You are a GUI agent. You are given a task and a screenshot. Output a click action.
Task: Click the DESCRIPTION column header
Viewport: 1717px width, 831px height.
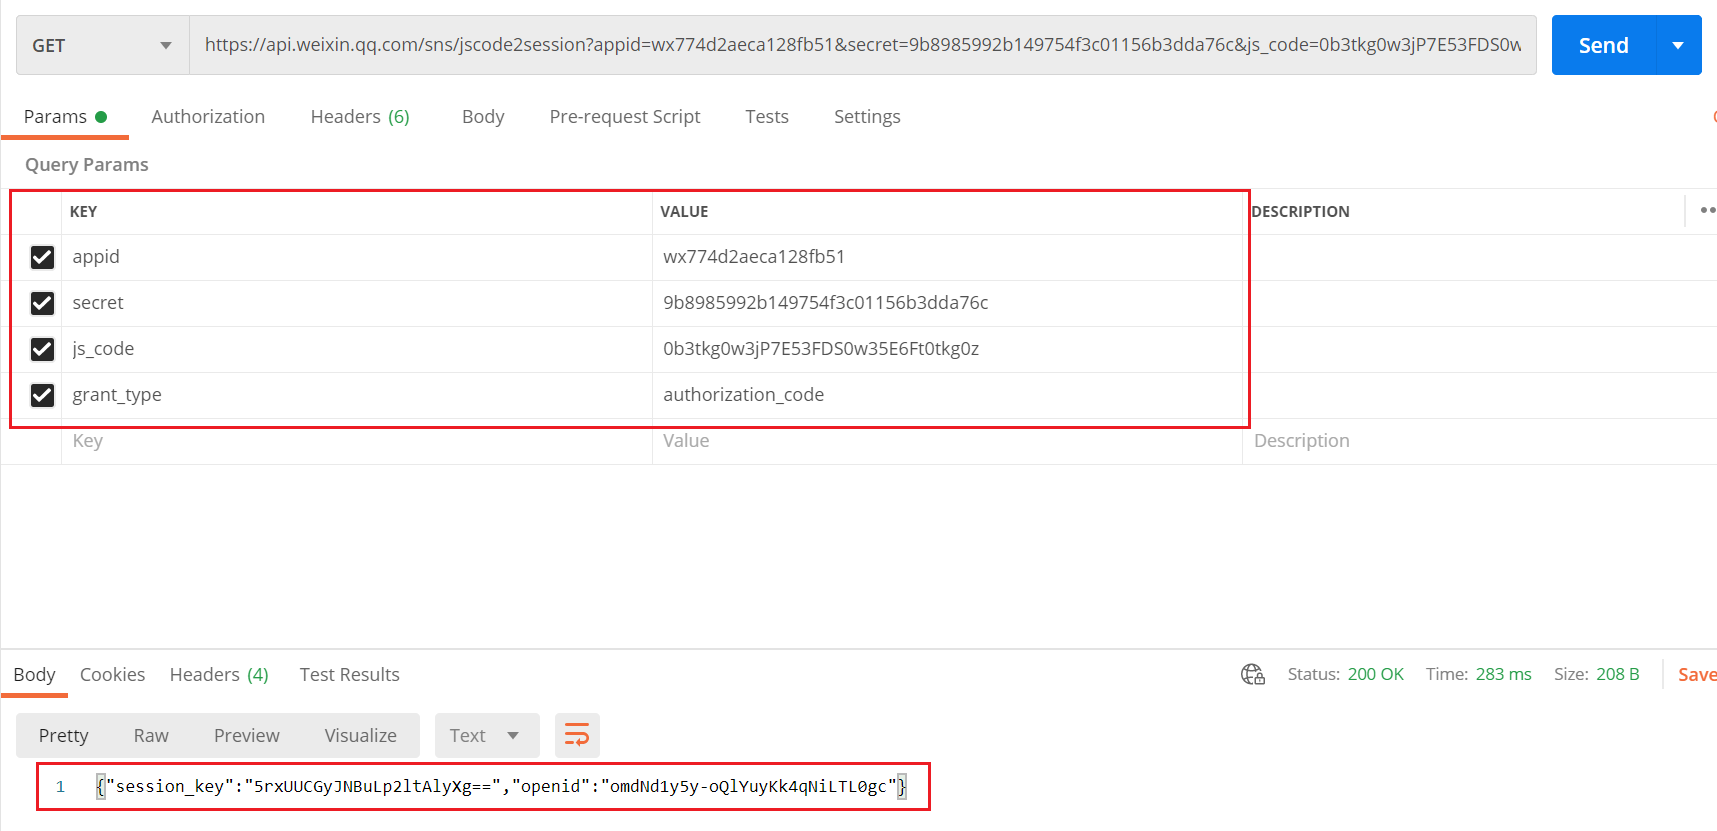(x=1300, y=212)
